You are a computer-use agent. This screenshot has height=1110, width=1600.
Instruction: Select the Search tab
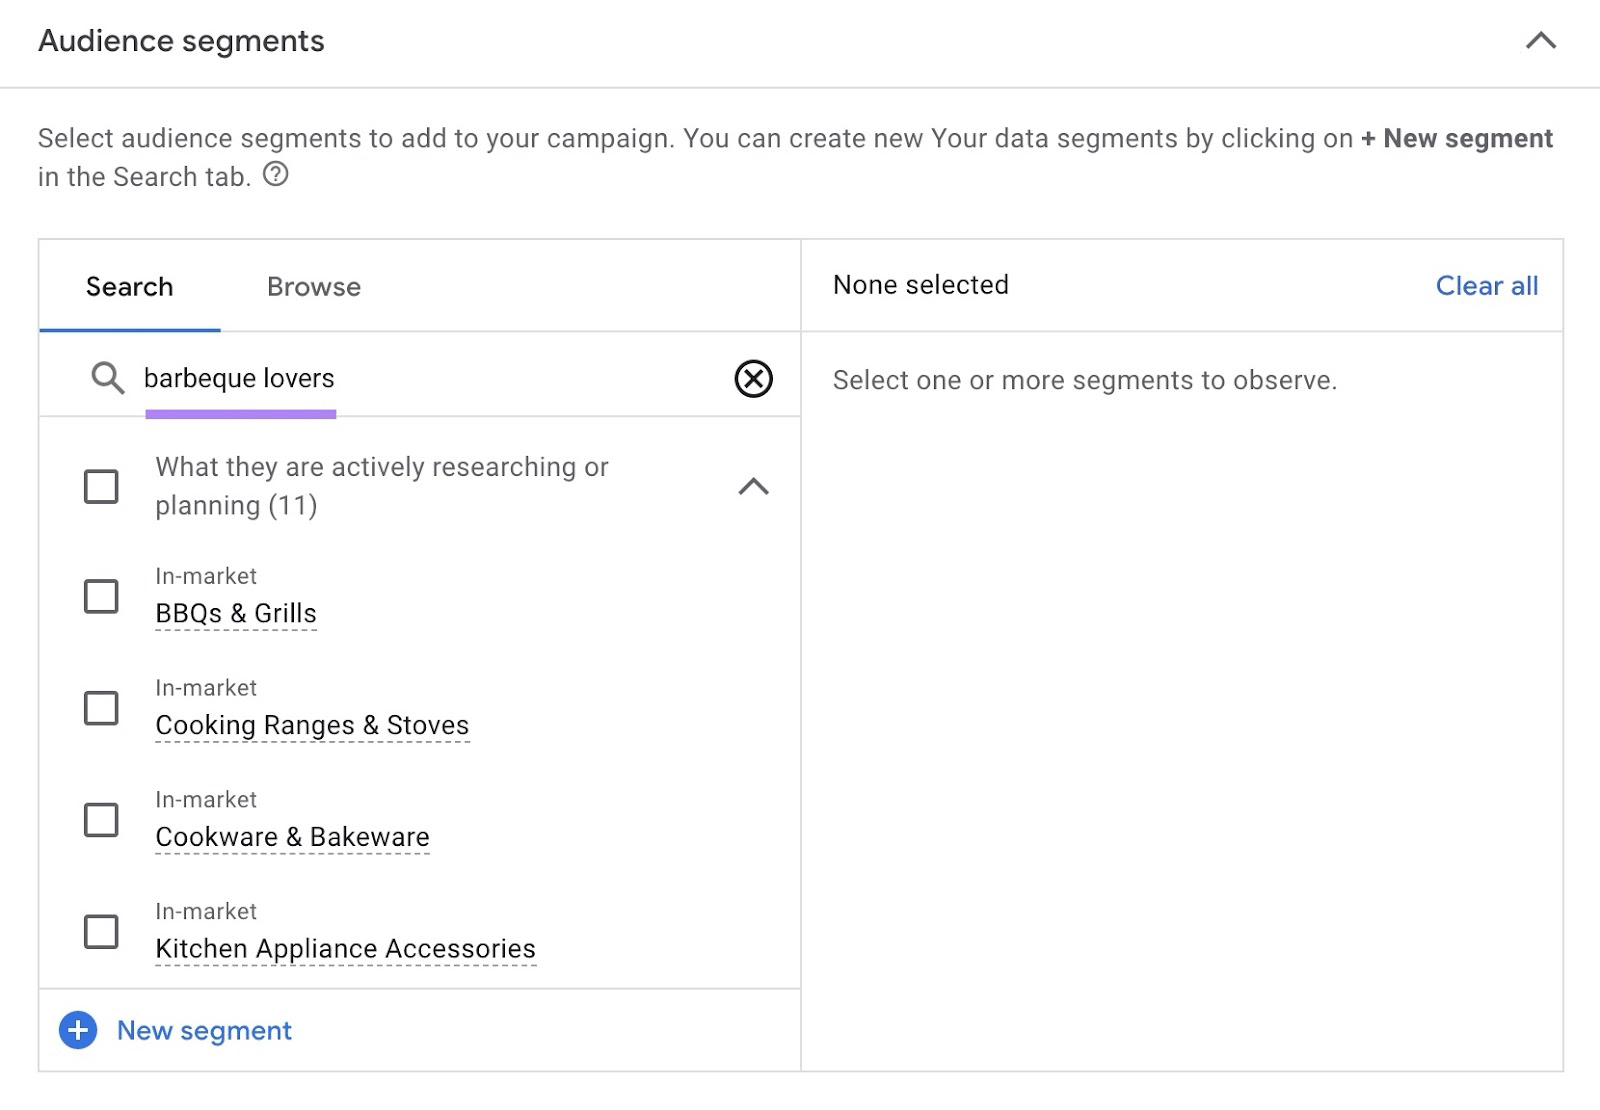click(x=129, y=287)
